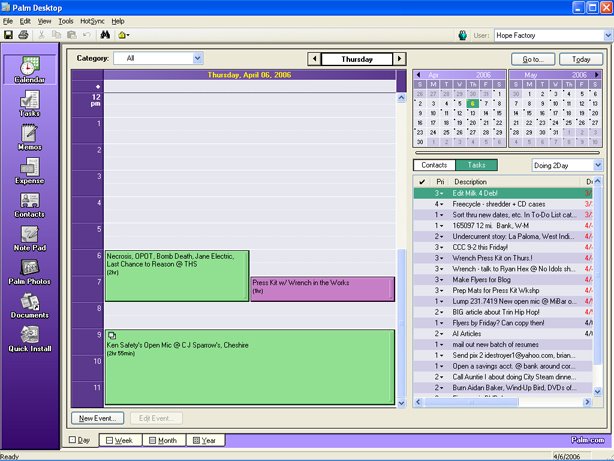The height and width of the screenshot is (461, 614).
Task: Open the Edit menu
Action: coord(25,21)
